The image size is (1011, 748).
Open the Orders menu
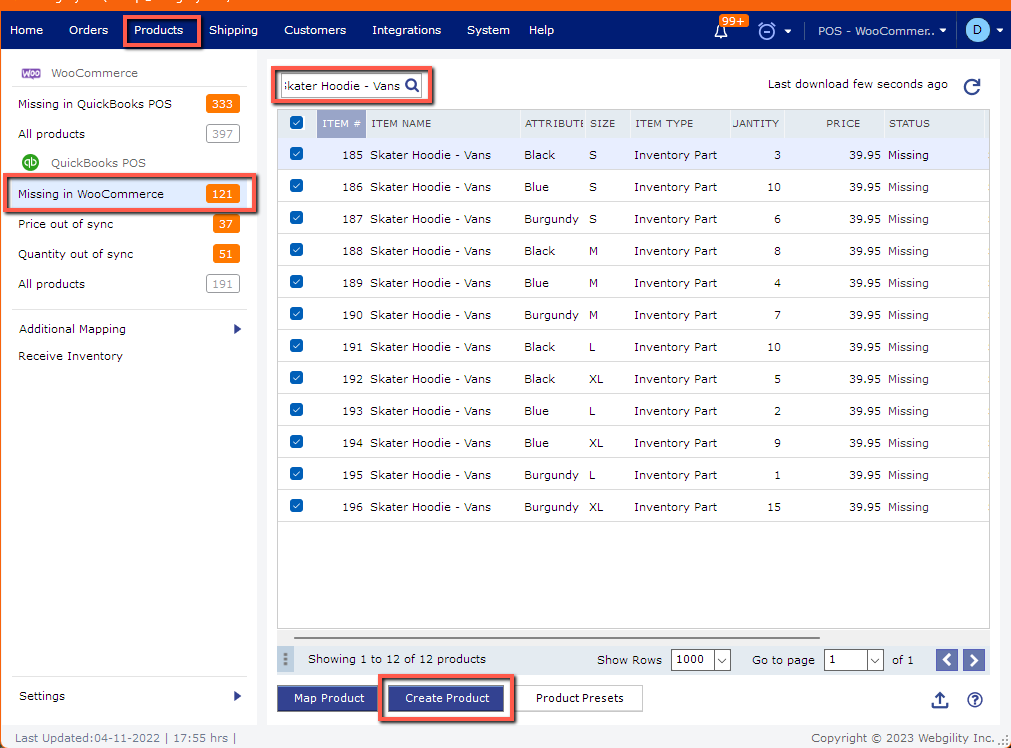[x=88, y=30]
